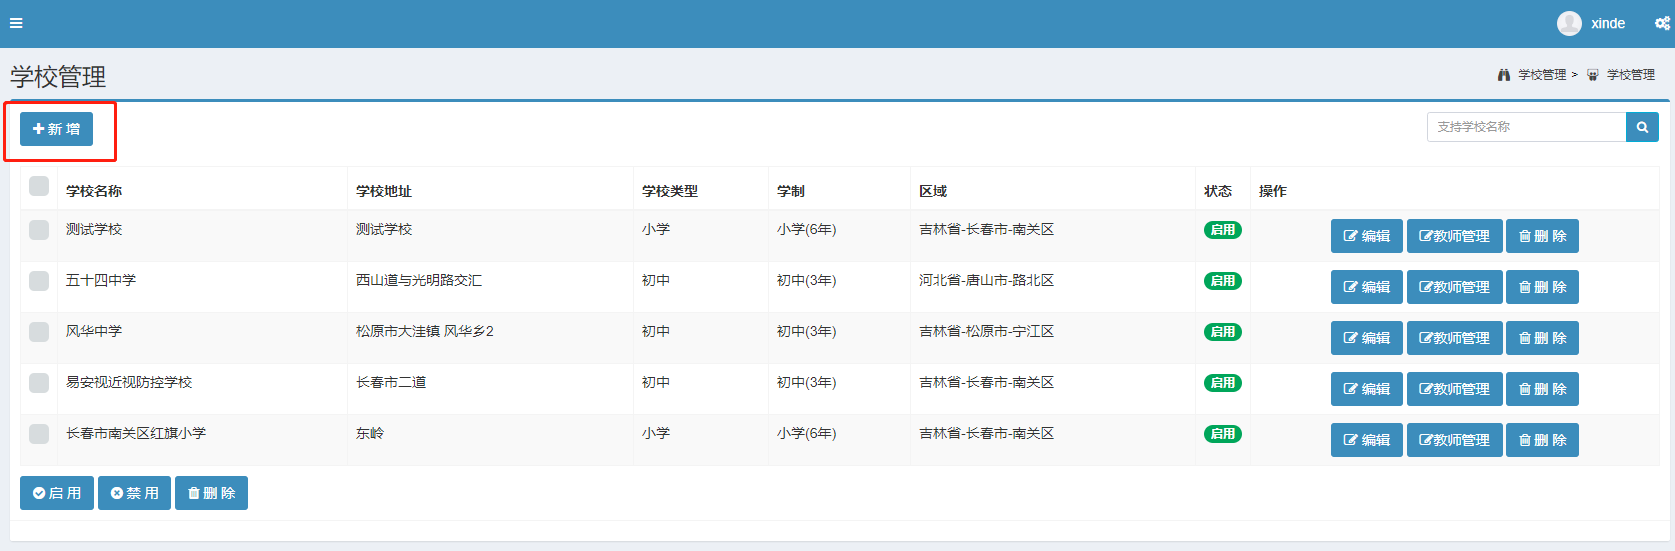Click the first 学校管理 breadcrumb link
Viewport: 1675px width, 551px height.
[x=1541, y=75]
